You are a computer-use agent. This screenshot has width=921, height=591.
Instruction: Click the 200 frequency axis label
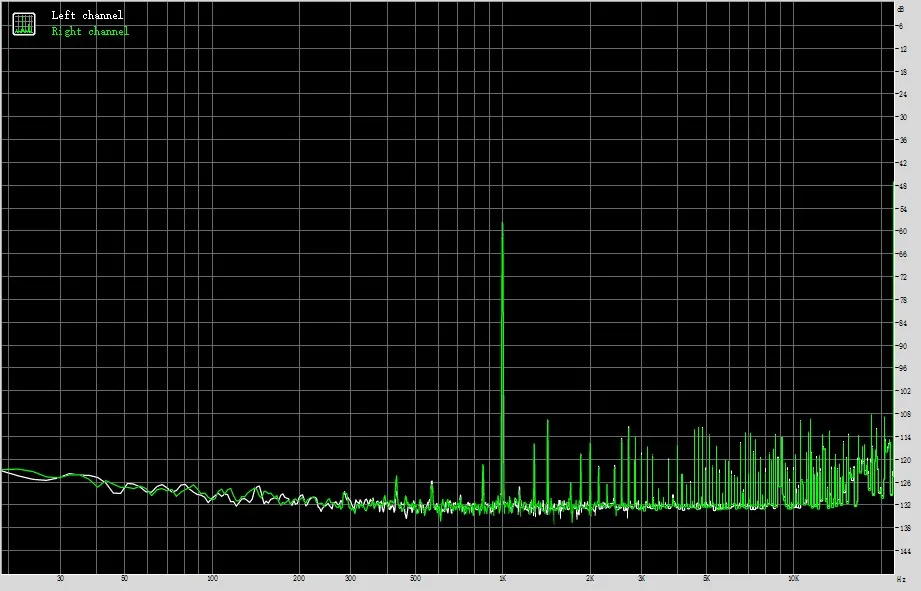click(x=299, y=579)
